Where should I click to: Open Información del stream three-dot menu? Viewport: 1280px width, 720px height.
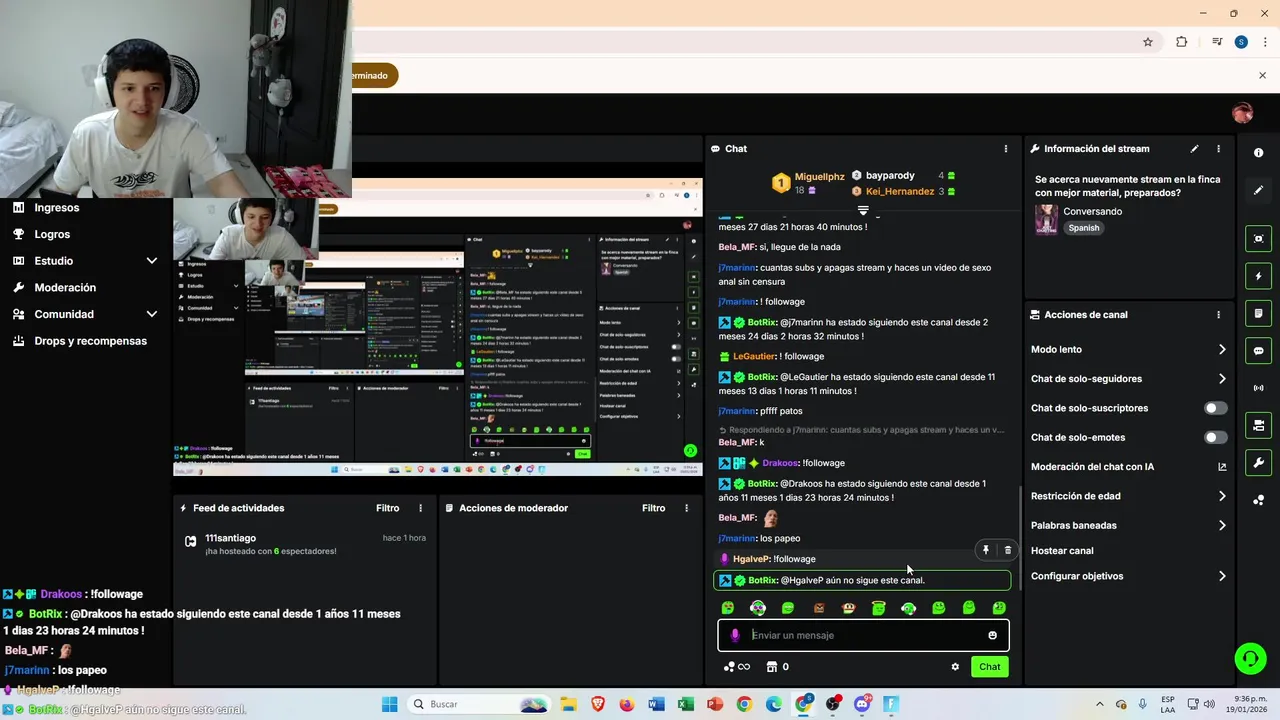click(x=1218, y=149)
